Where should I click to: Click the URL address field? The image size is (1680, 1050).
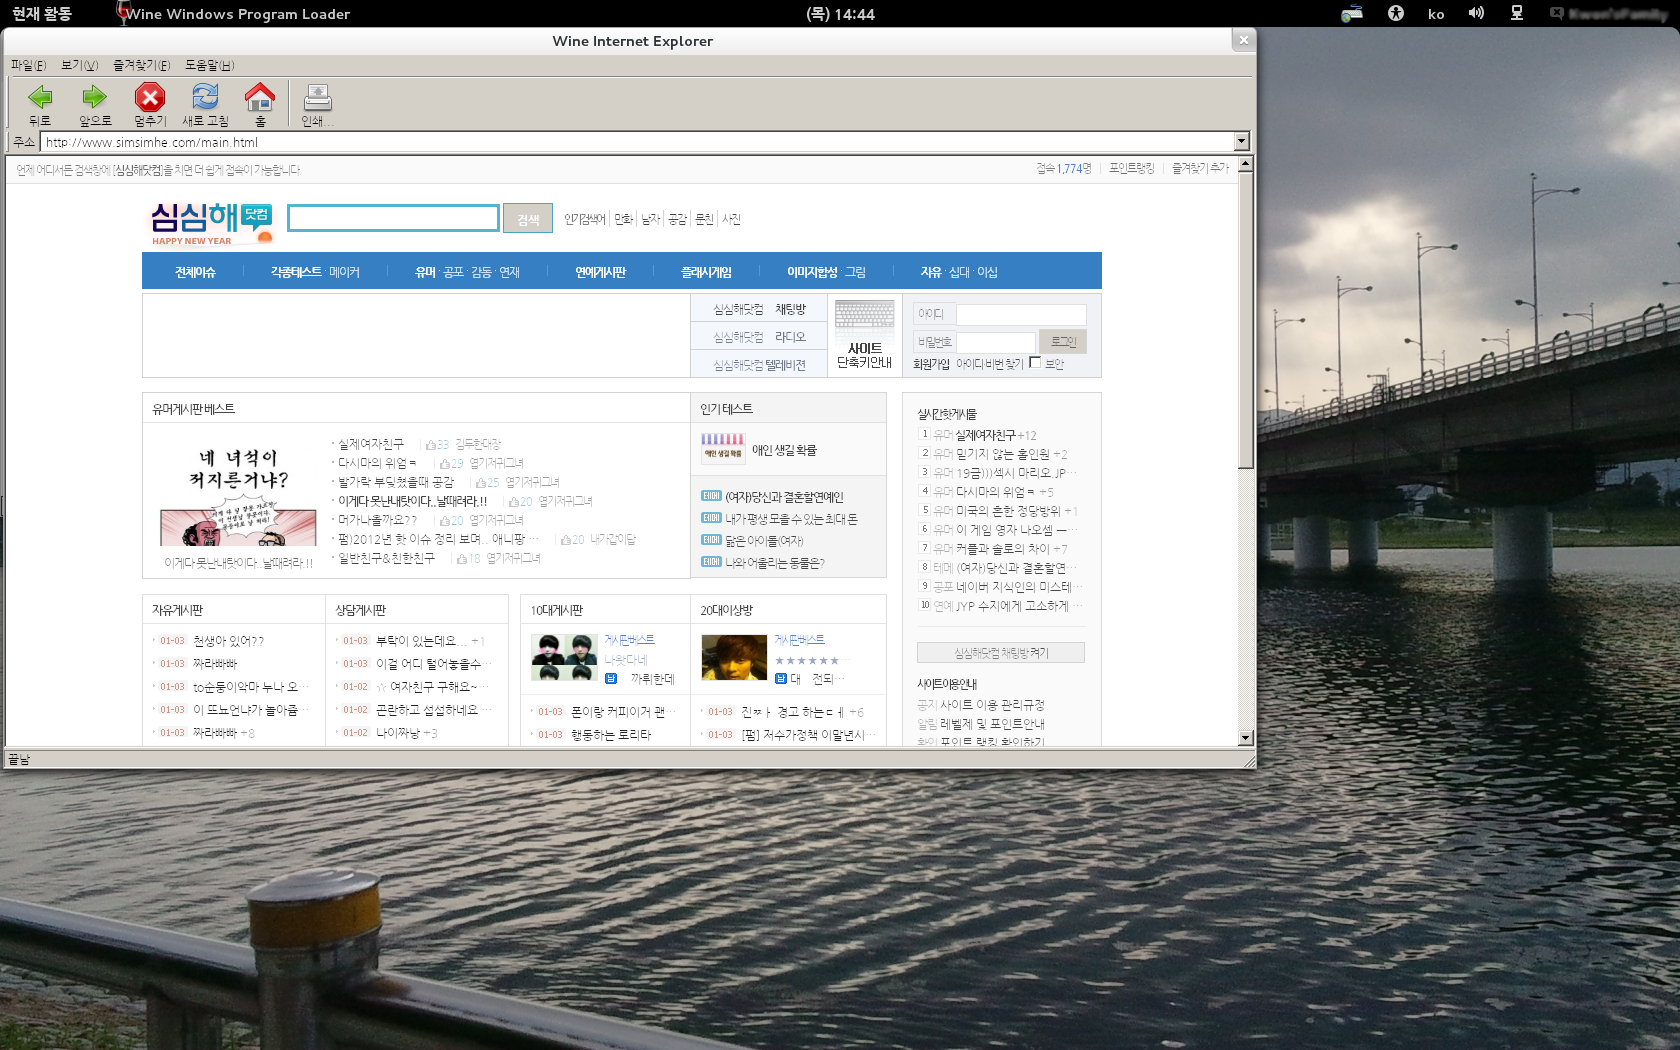click(x=637, y=142)
